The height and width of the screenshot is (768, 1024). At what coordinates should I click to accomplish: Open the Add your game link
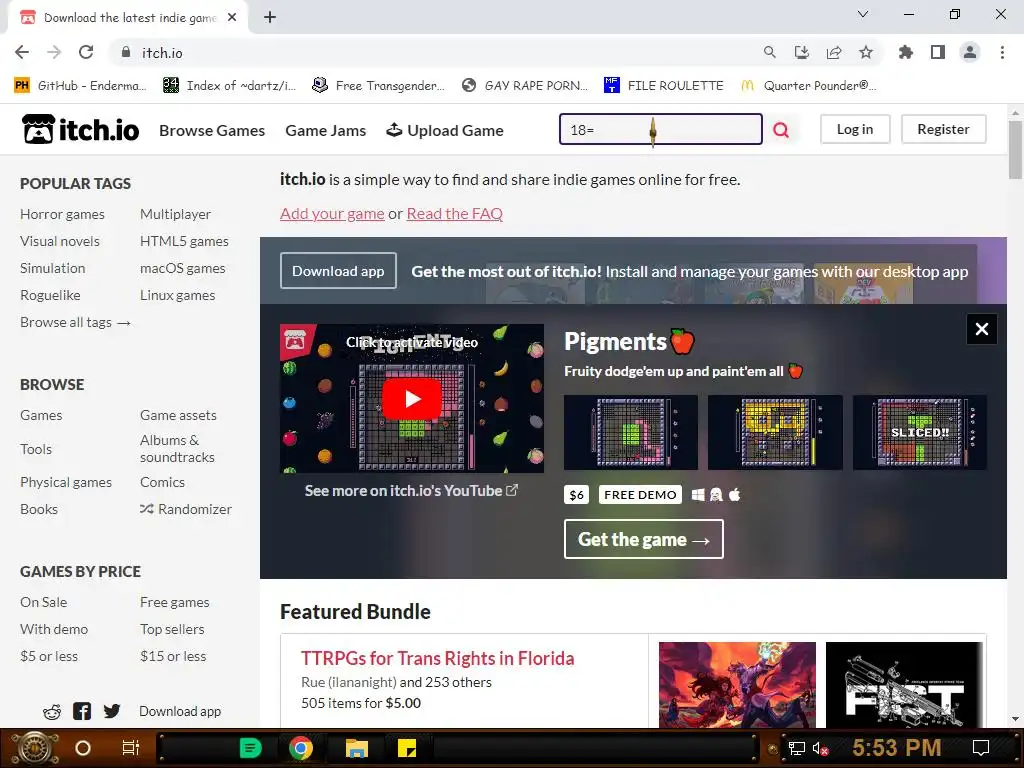click(x=332, y=214)
